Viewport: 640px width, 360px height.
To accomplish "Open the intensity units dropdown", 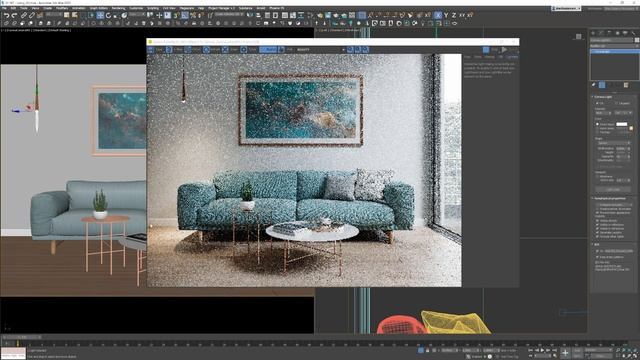I will pos(623,113).
